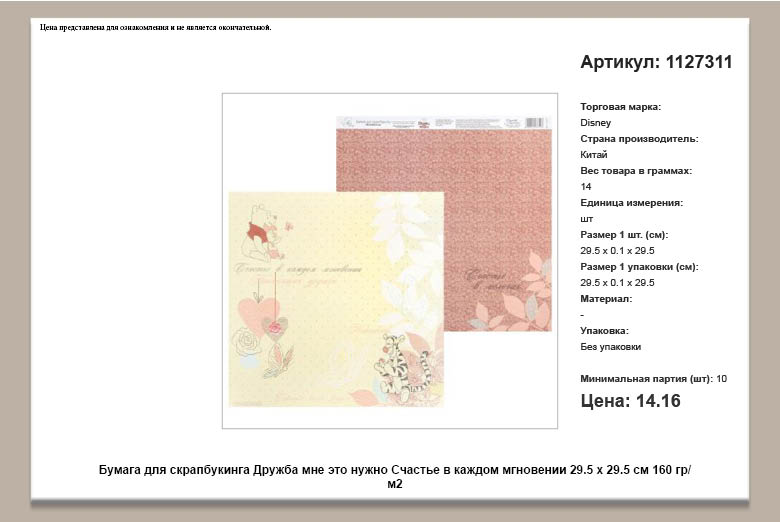This screenshot has height=522, width=780.
Task: Click the packaging value 'Без упаковки'
Action: (x=610, y=347)
